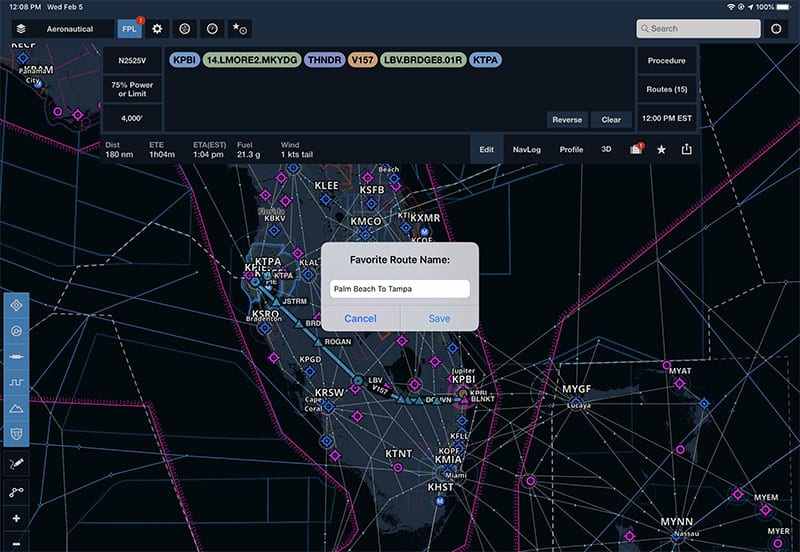Zoom in with the plus button
800x552 pixels.
point(16,518)
